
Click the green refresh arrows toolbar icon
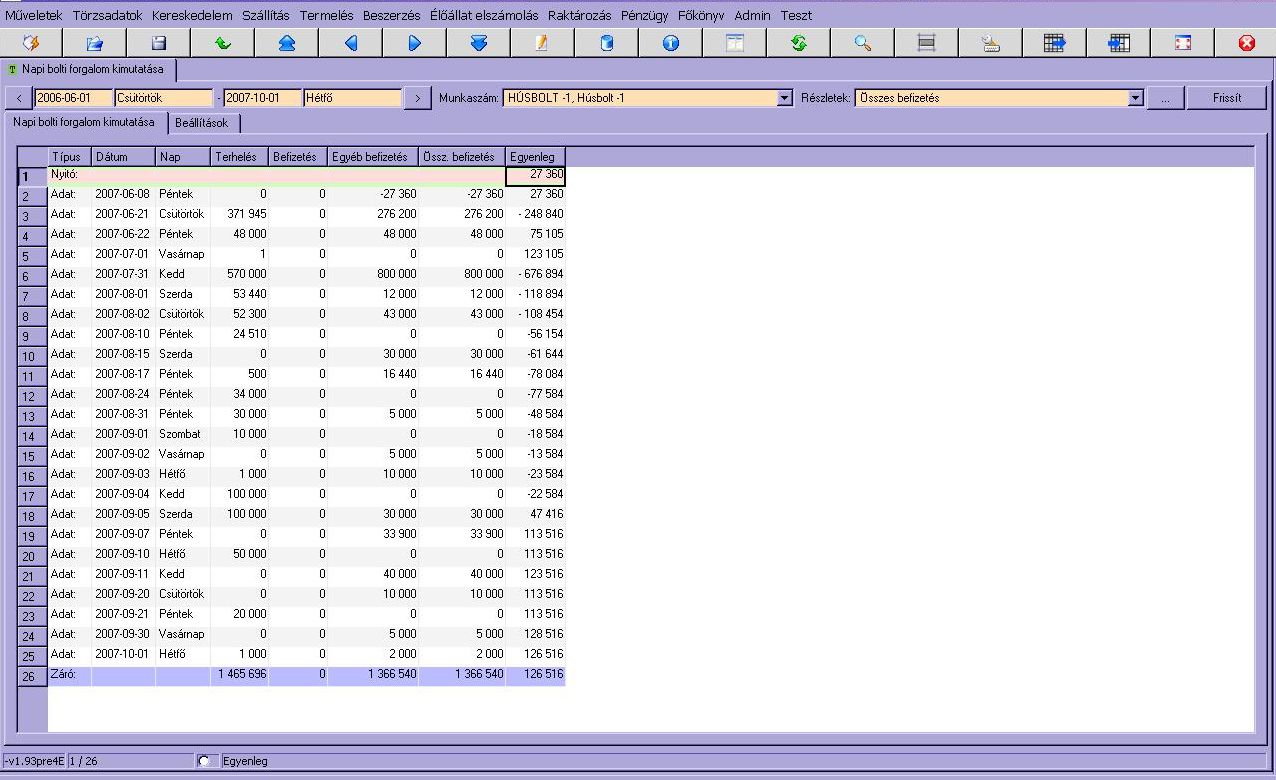pyautogui.click(x=798, y=43)
